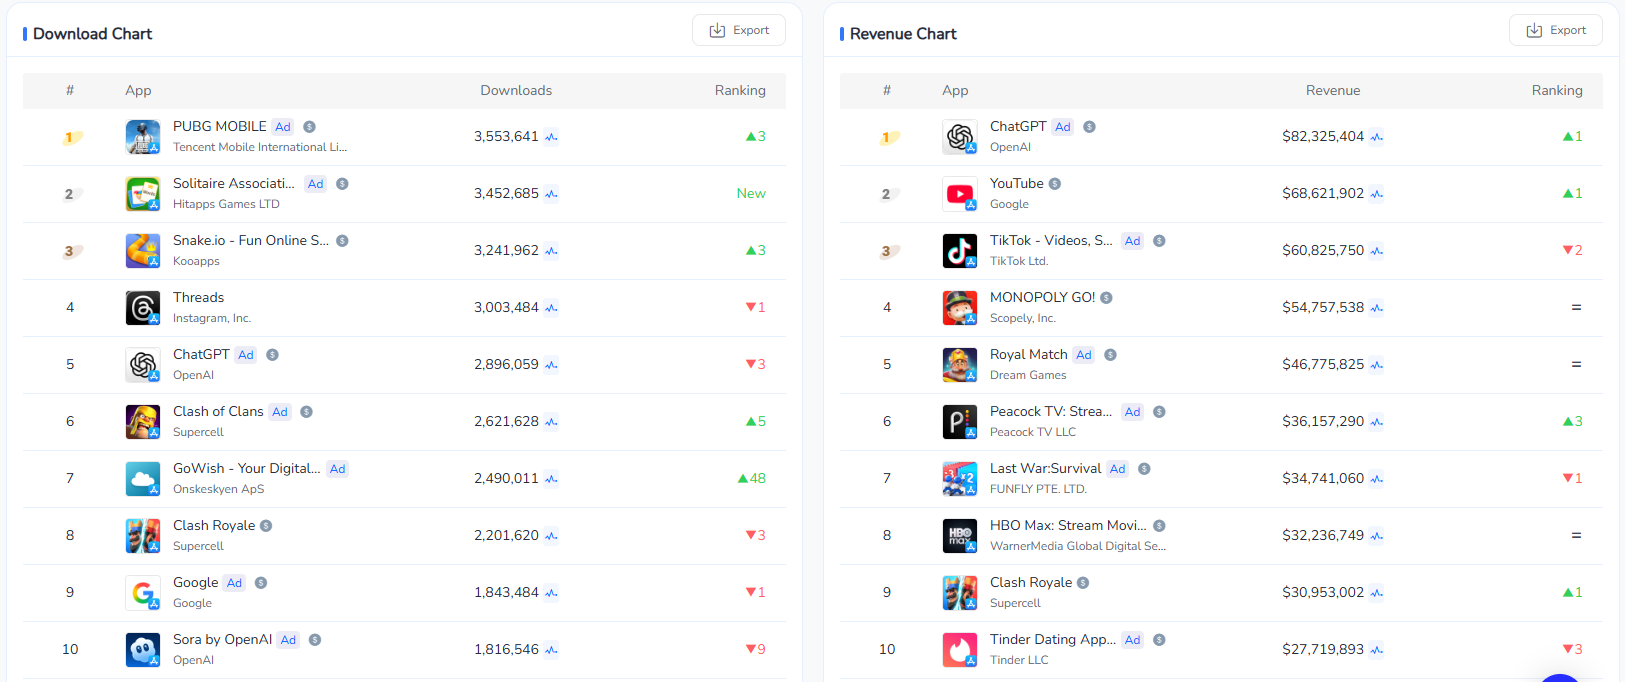Open the HBO Max app icon
1625x682 pixels.
coord(959,536)
